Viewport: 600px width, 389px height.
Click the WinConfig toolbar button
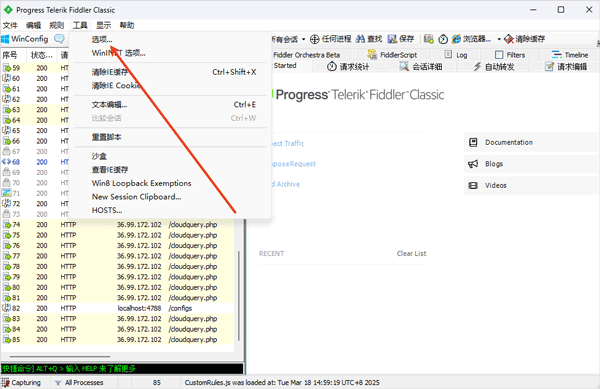(25, 39)
